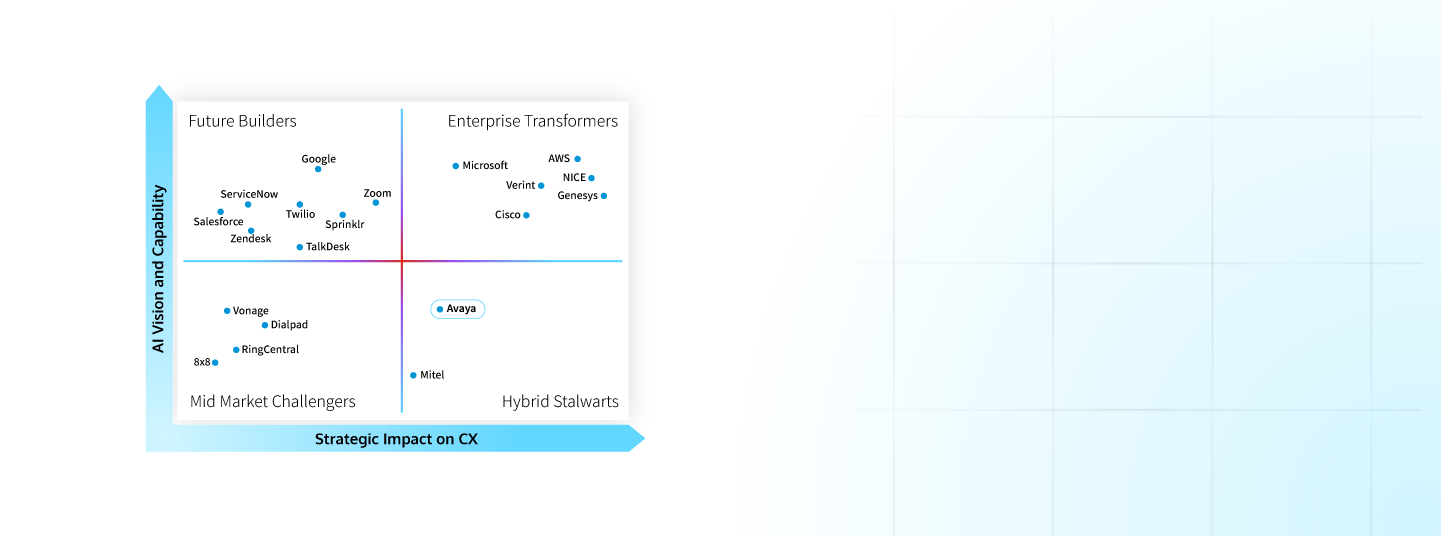
Task: Select the Google data point label
Action: pos(319,159)
